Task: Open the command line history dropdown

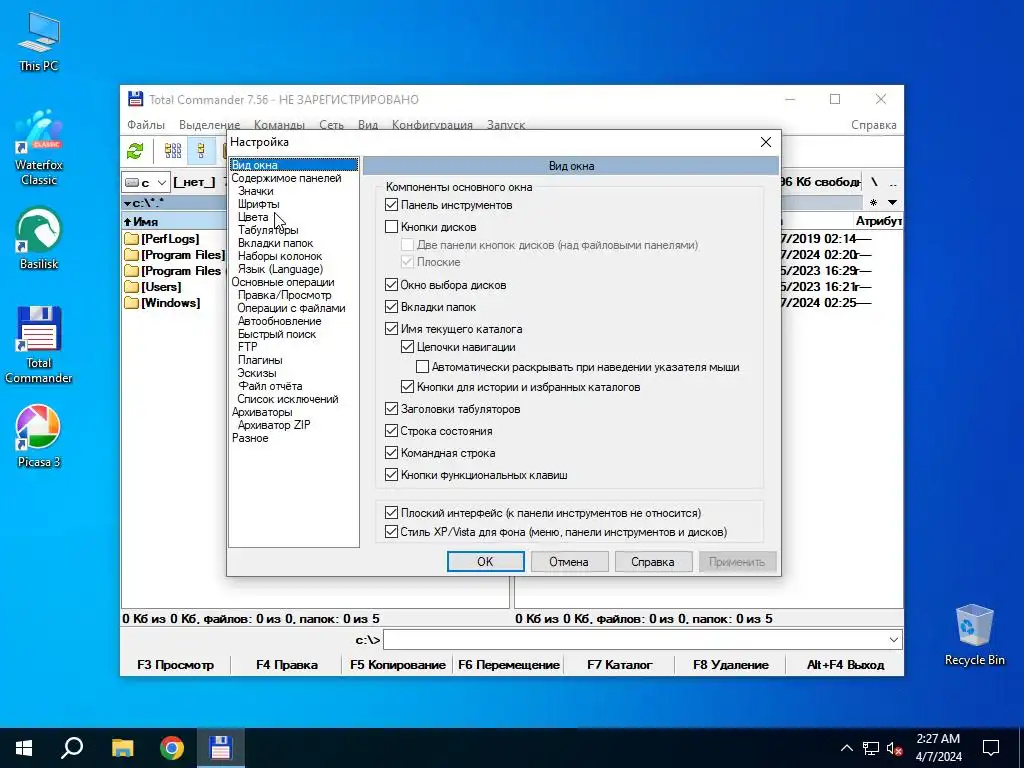Action: click(x=893, y=640)
